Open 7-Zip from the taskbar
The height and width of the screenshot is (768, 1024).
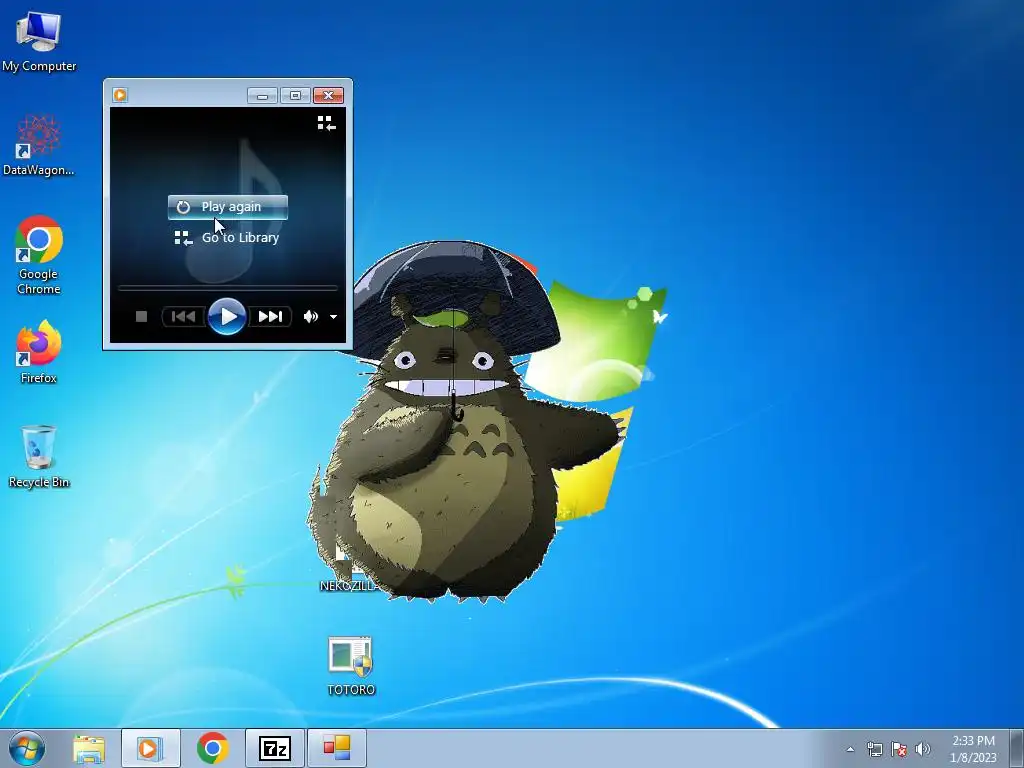[x=274, y=748]
